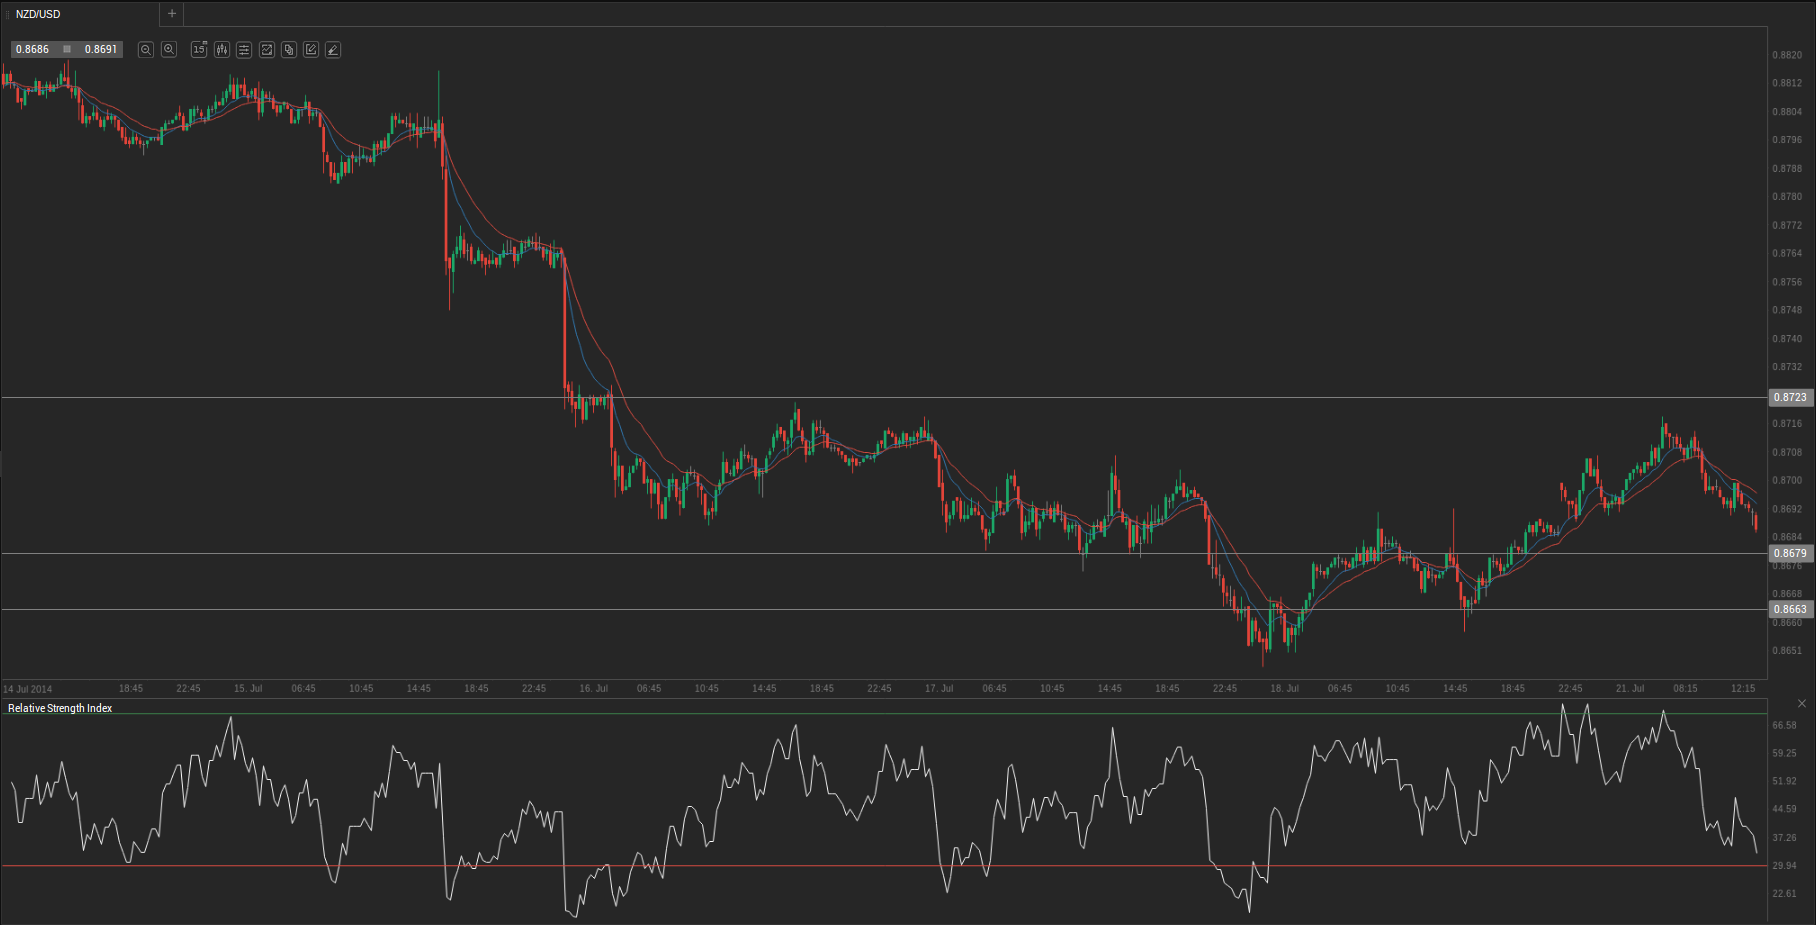Click the duplicate chart icon
The width and height of the screenshot is (1816, 925).
pos(289,50)
